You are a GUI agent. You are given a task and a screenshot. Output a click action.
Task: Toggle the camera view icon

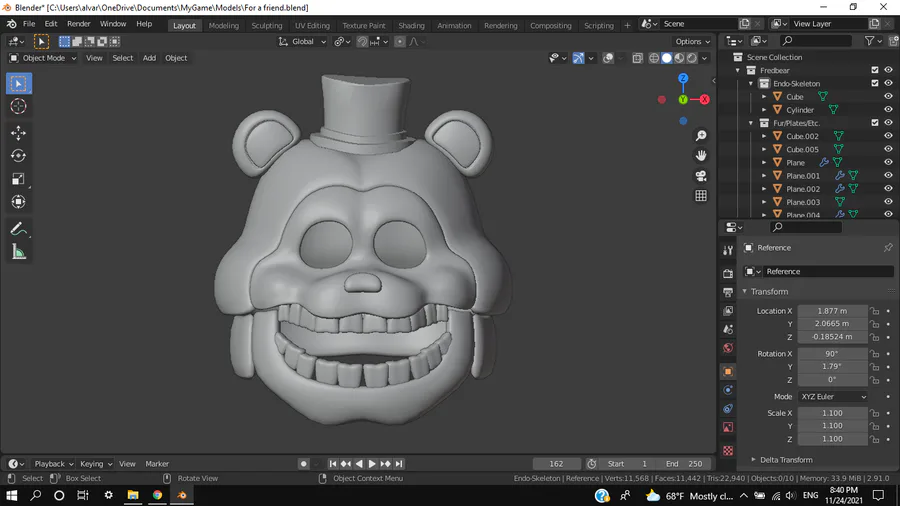click(701, 176)
